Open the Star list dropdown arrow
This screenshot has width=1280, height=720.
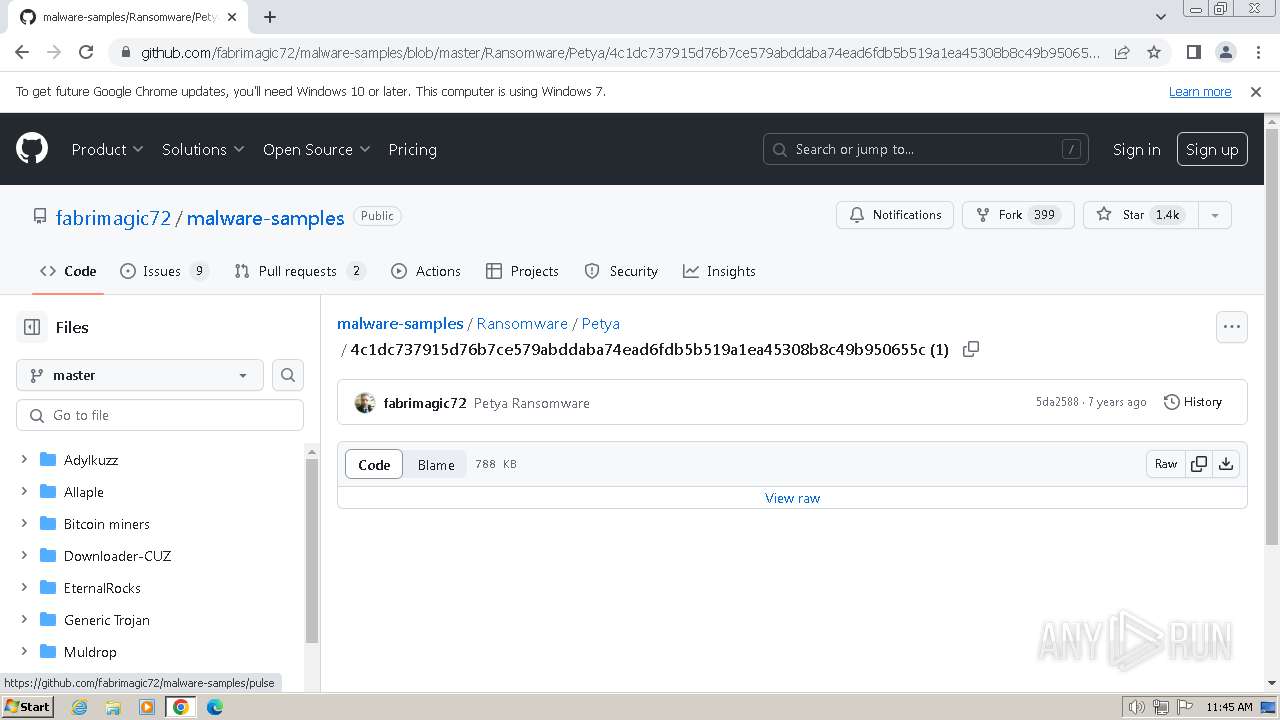pyautogui.click(x=1215, y=215)
